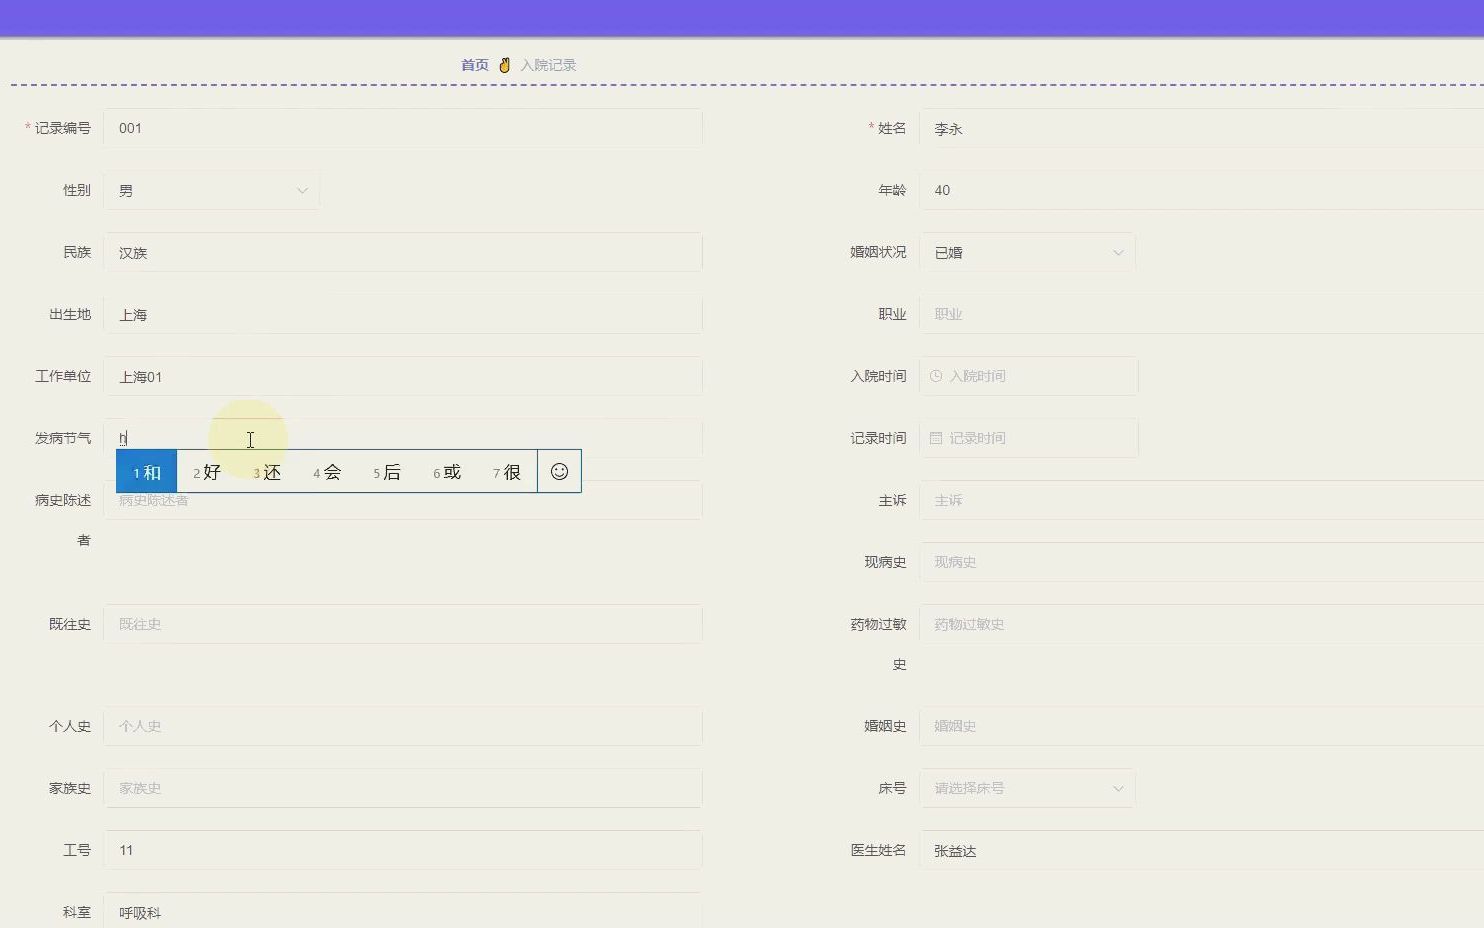Click the 药物过敏史 field label
This screenshot has height=928, width=1484.
(878, 644)
